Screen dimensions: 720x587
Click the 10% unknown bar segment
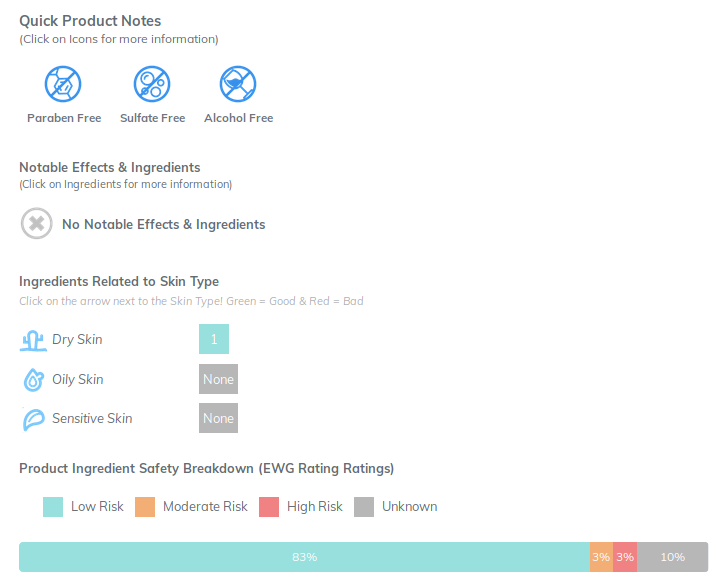point(673,557)
